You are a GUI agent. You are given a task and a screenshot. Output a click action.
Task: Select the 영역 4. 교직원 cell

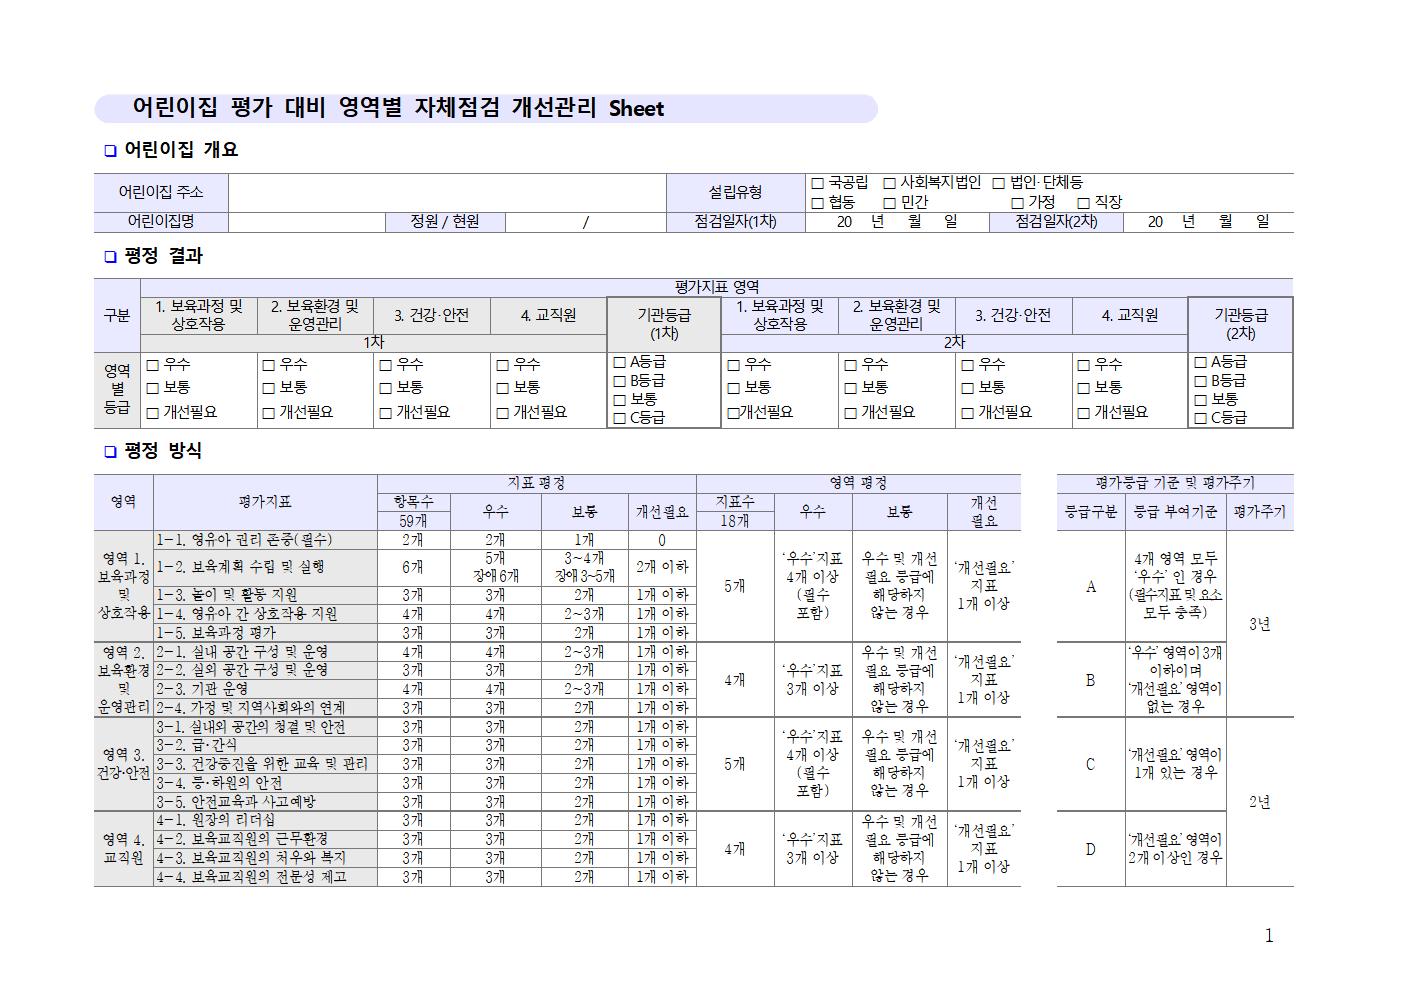tap(123, 849)
